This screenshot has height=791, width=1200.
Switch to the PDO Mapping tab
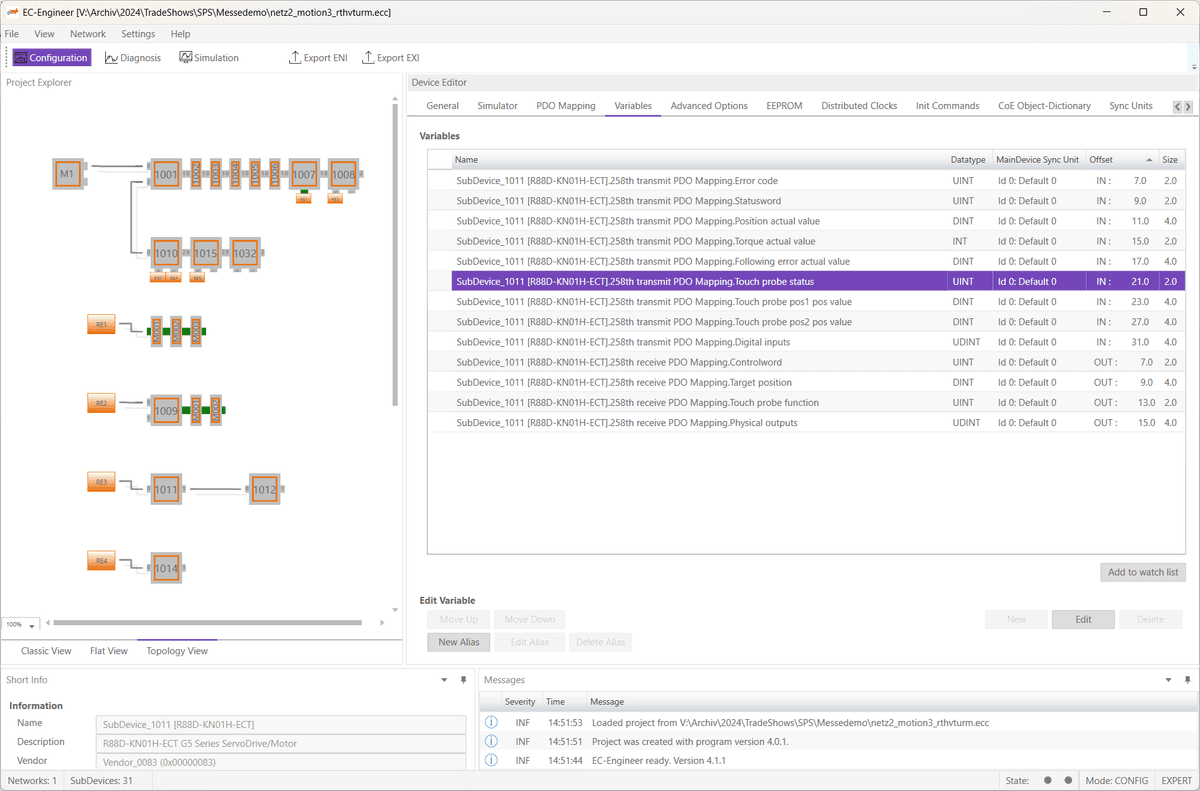point(565,106)
